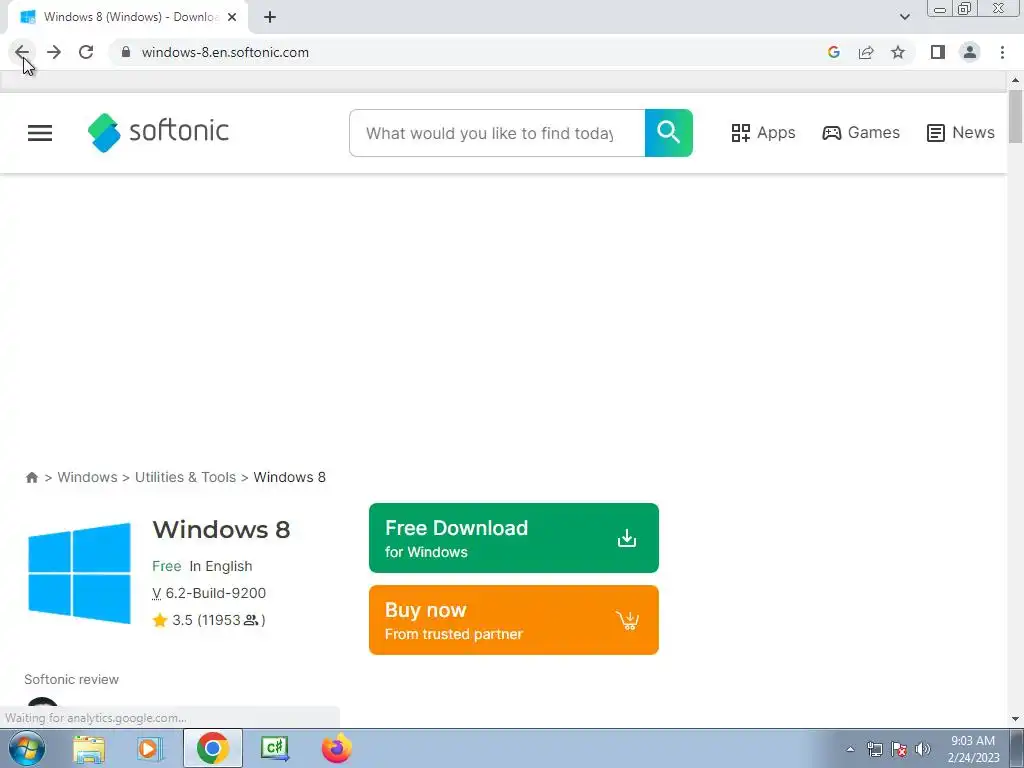The height and width of the screenshot is (768, 1024).
Task: Open the Softonic hamburger menu
Action: [x=40, y=133]
